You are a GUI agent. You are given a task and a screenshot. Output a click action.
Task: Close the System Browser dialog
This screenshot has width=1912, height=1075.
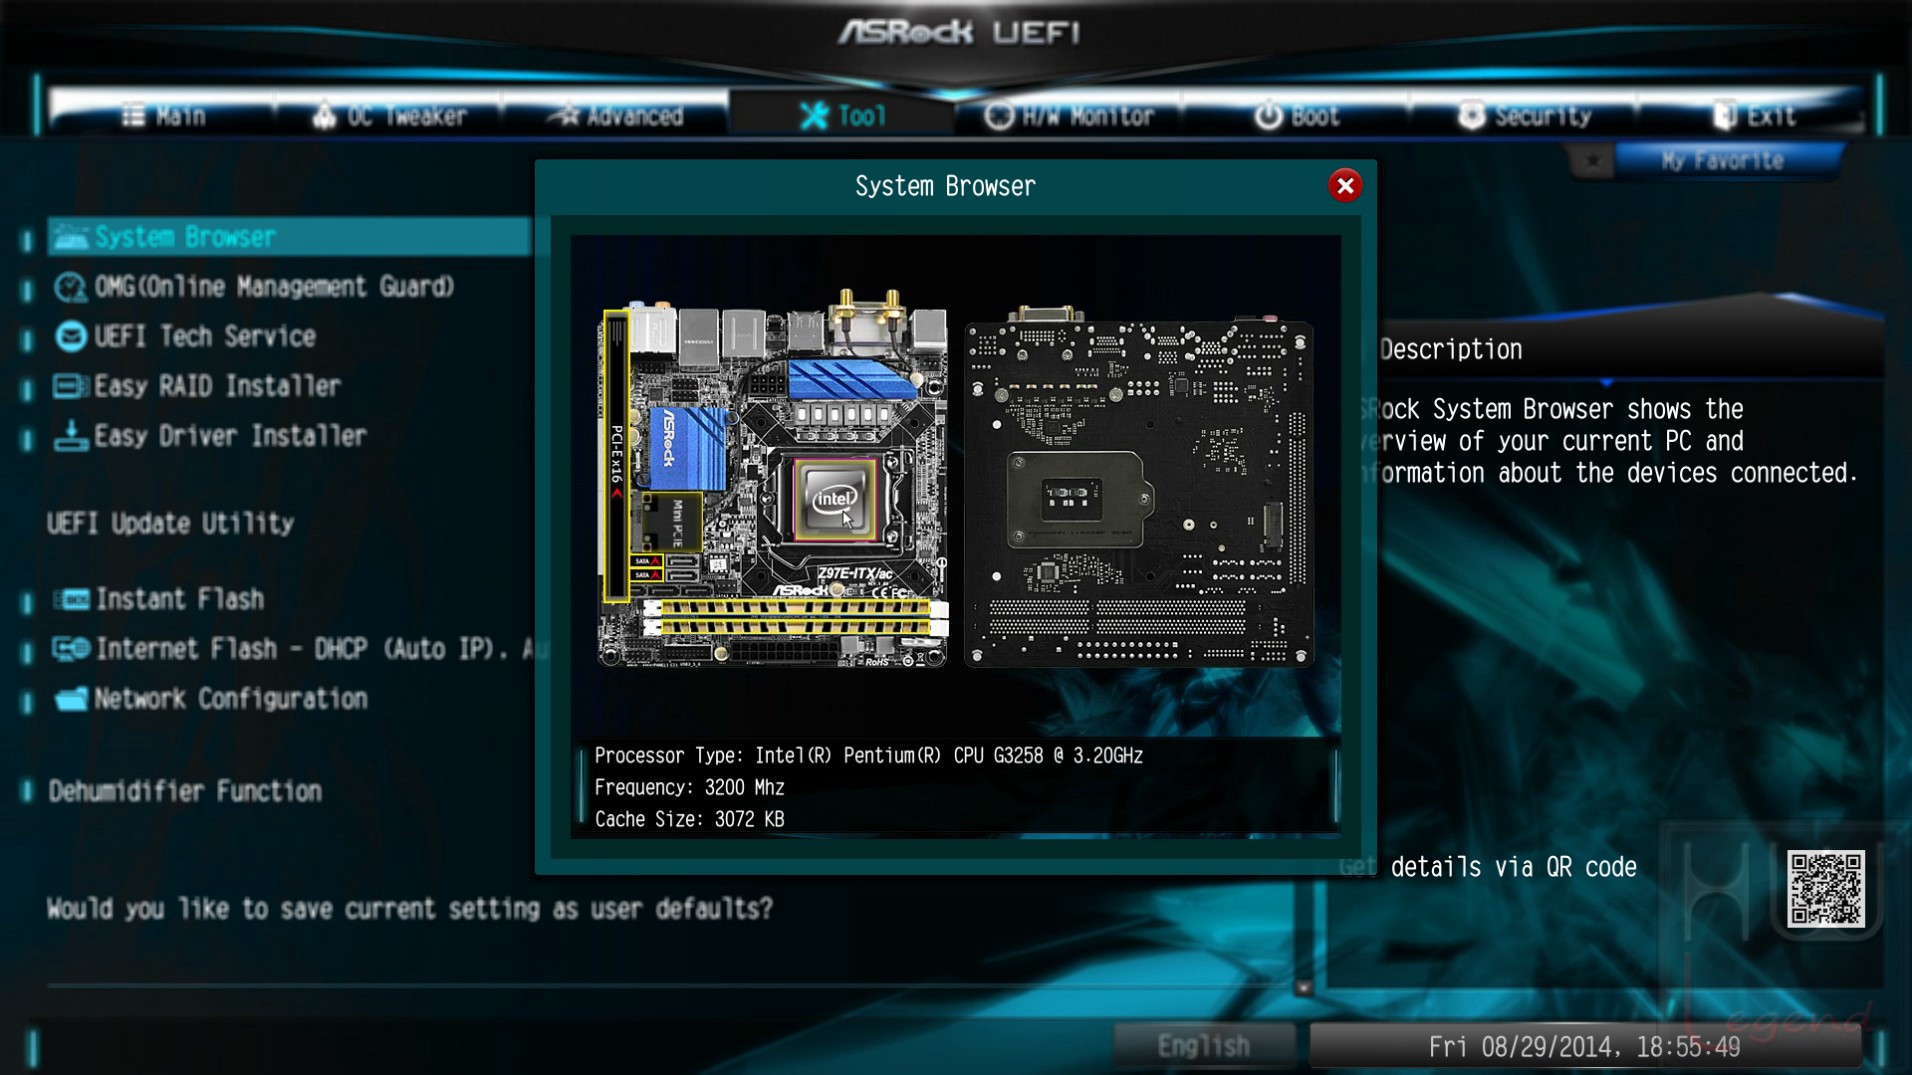pyautogui.click(x=1345, y=186)
